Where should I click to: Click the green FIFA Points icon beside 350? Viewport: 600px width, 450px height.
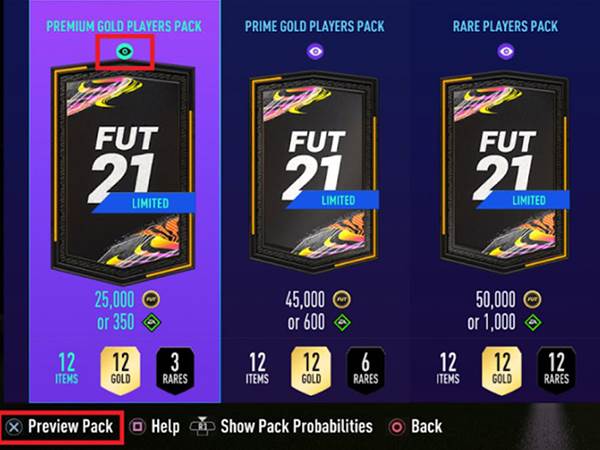(152, 322)
